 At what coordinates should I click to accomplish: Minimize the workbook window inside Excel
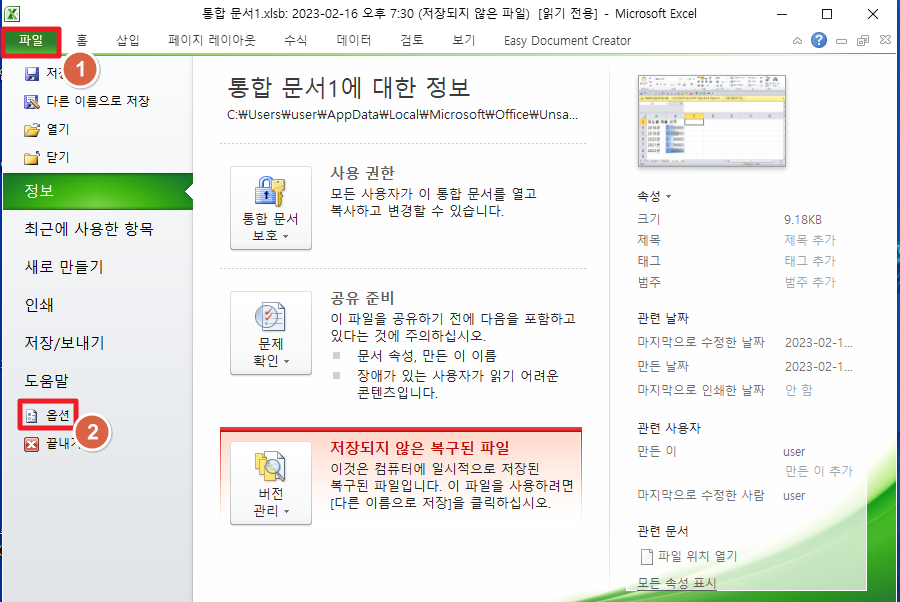[x=841, y=41]
